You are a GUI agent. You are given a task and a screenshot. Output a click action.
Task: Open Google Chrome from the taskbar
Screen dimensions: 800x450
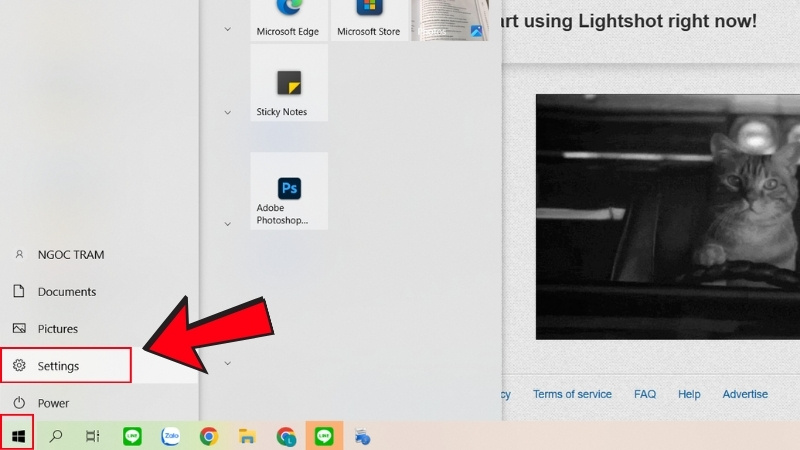coord(209,436)
